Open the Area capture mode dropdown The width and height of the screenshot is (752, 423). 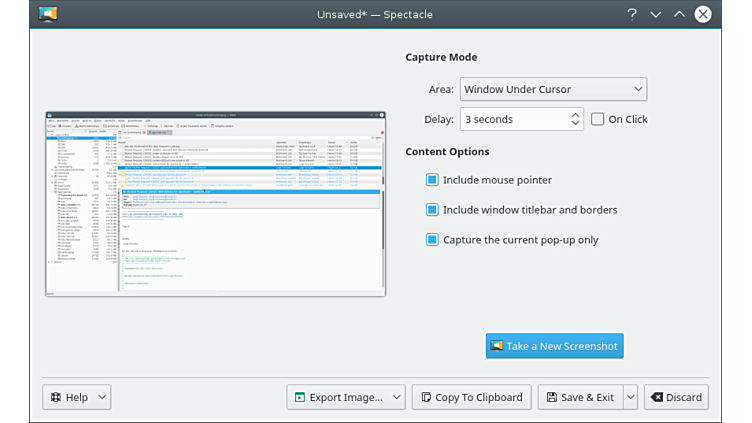pyautogui.click(x=553, y=89)
